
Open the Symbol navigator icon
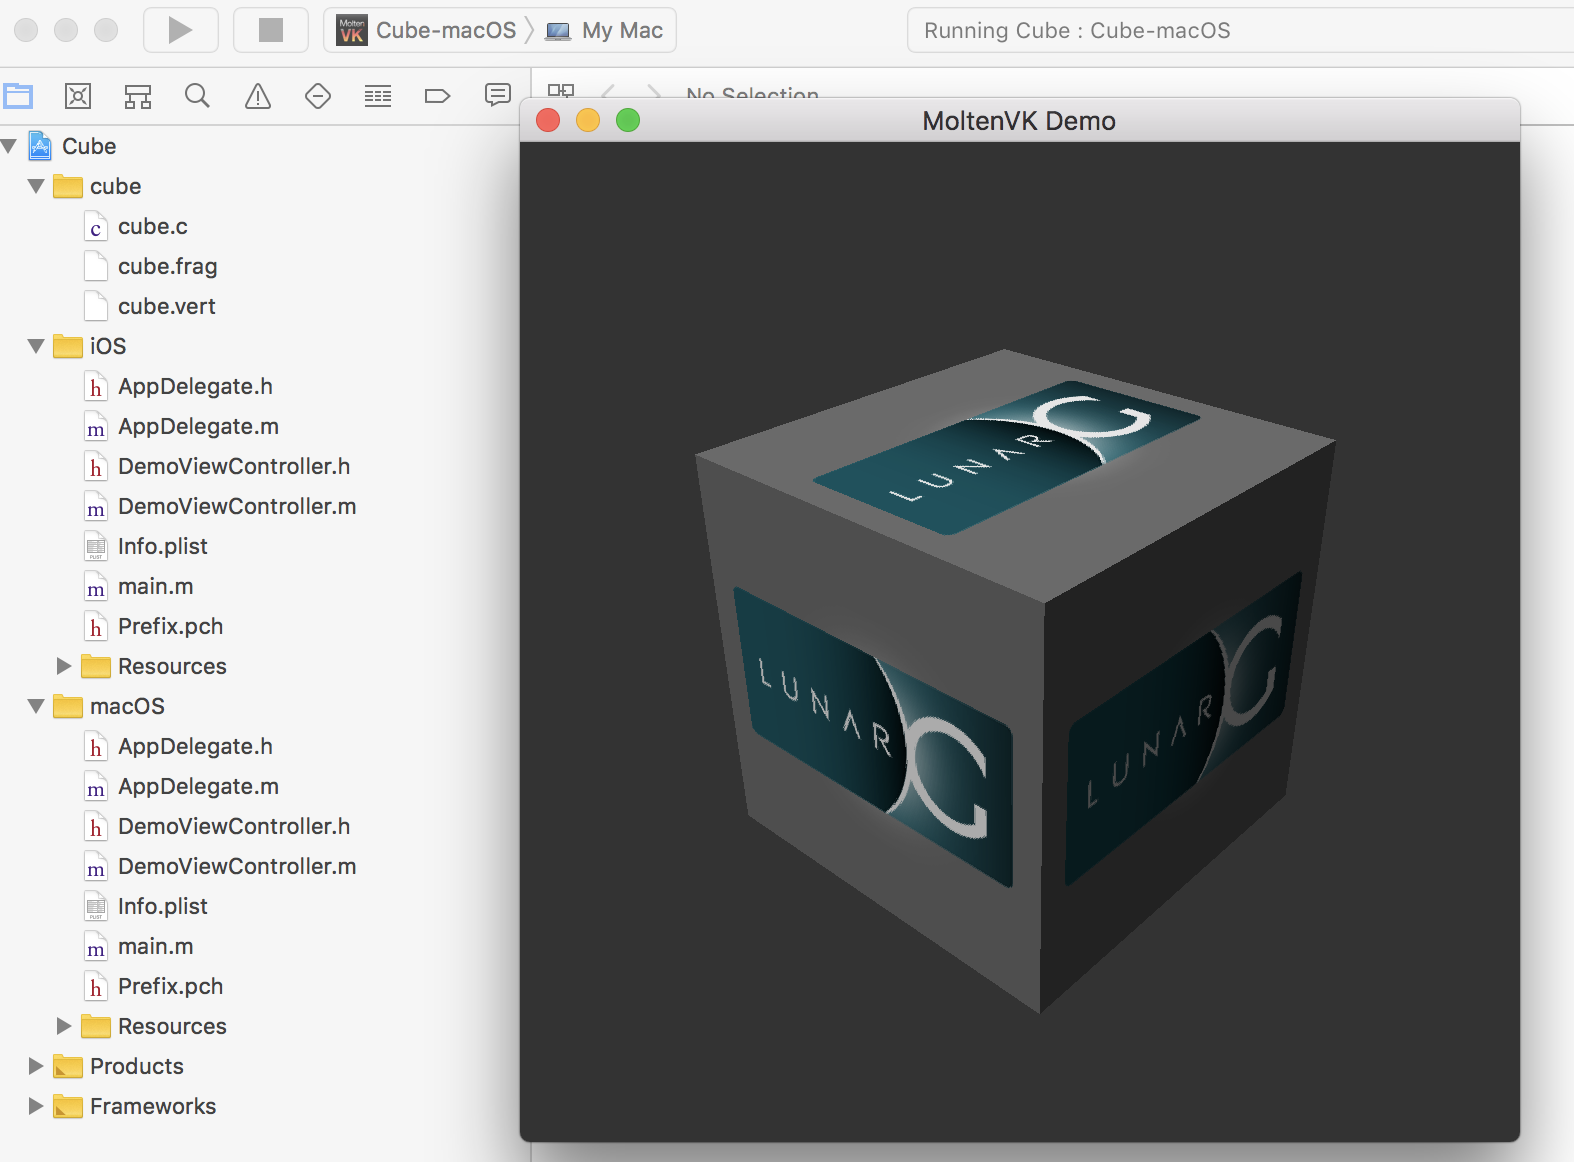[x=138, y=96]
